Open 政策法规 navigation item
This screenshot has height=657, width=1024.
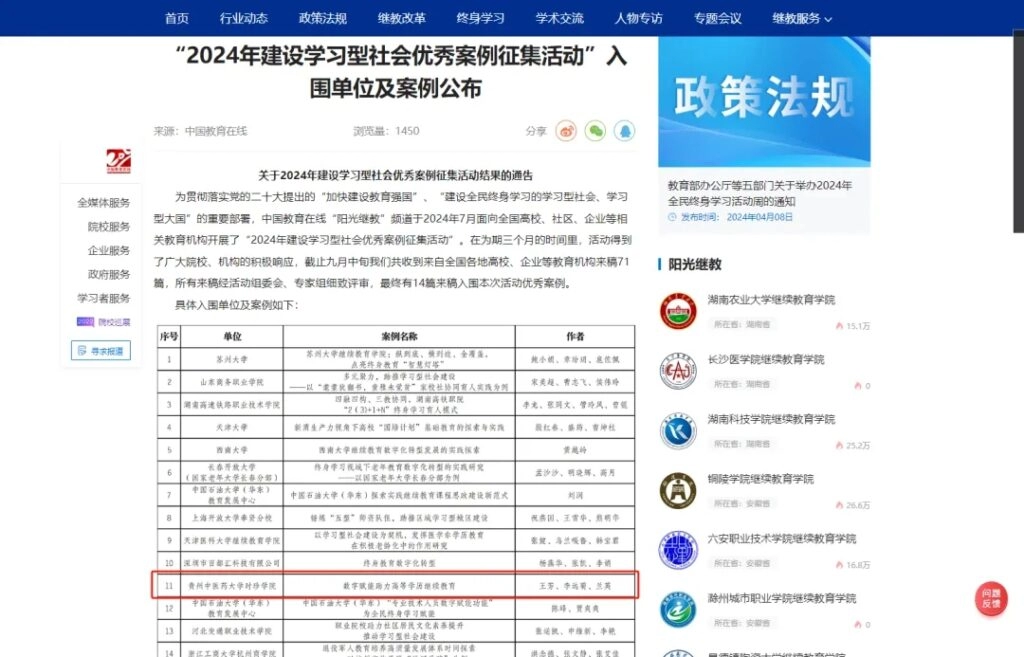[323, 18]
